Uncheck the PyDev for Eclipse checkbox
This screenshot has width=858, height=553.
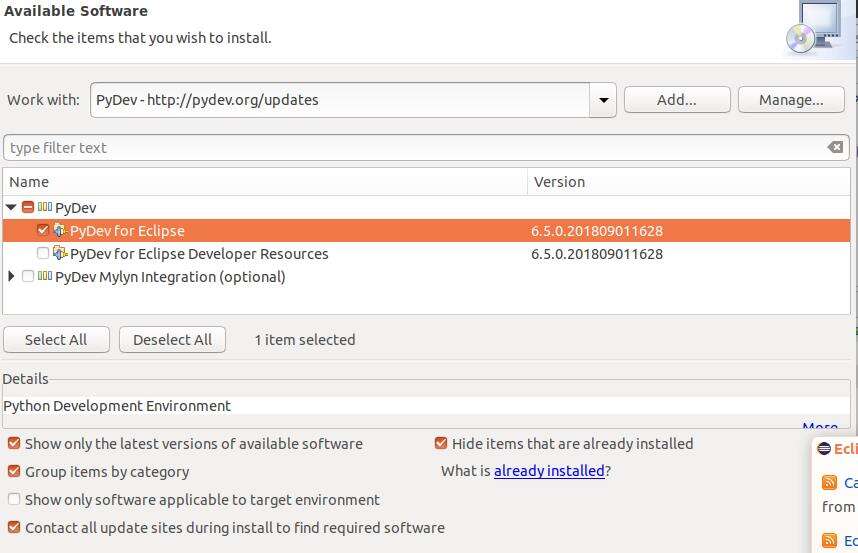(43, 230)
